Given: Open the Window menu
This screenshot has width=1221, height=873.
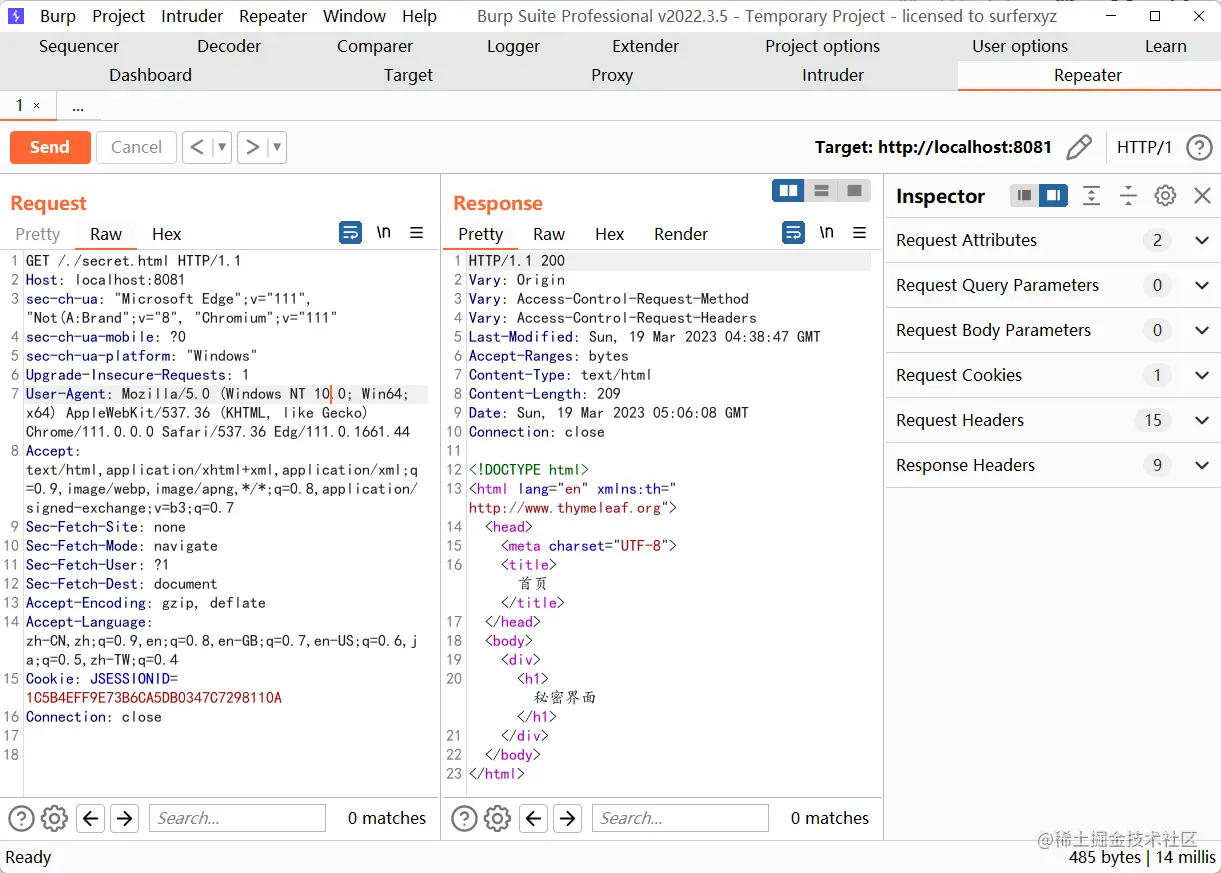Looking at the screenshot, I should [x=354, y=16].
